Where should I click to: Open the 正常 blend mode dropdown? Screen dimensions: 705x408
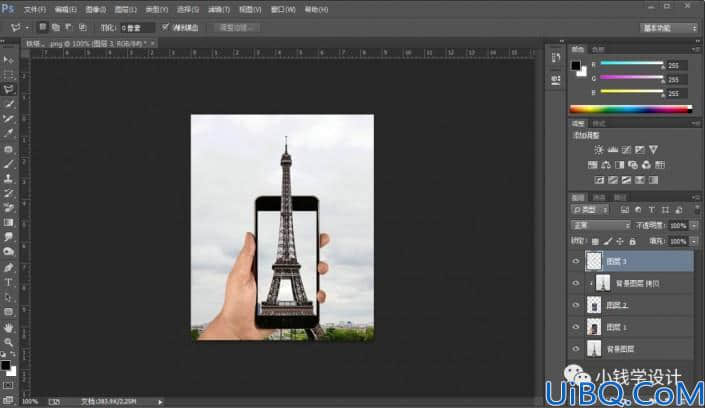coord(601,225)
